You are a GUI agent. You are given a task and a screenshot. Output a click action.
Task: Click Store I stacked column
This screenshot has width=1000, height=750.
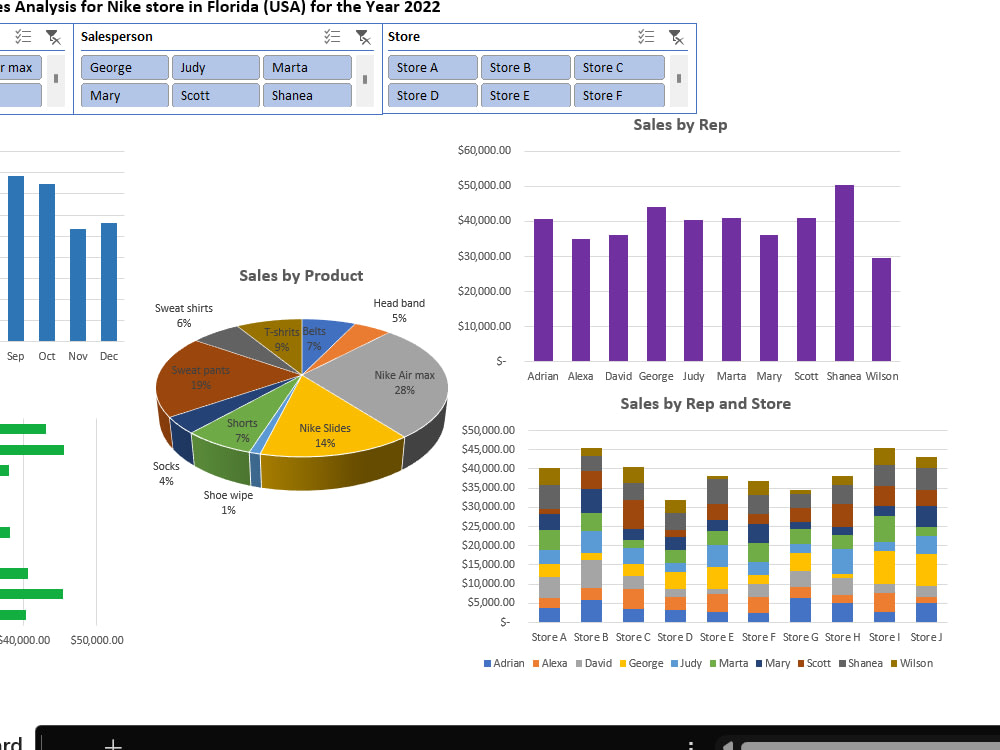click(x=884, y=535)
